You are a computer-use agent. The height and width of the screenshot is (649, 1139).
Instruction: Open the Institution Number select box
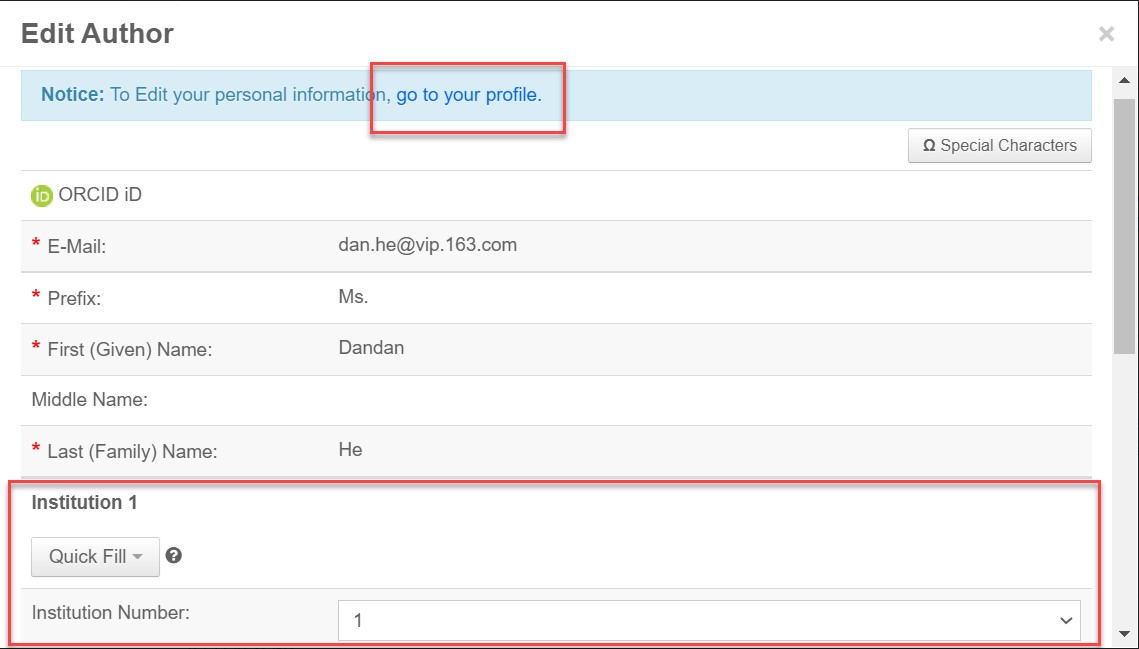click(709, 620)
